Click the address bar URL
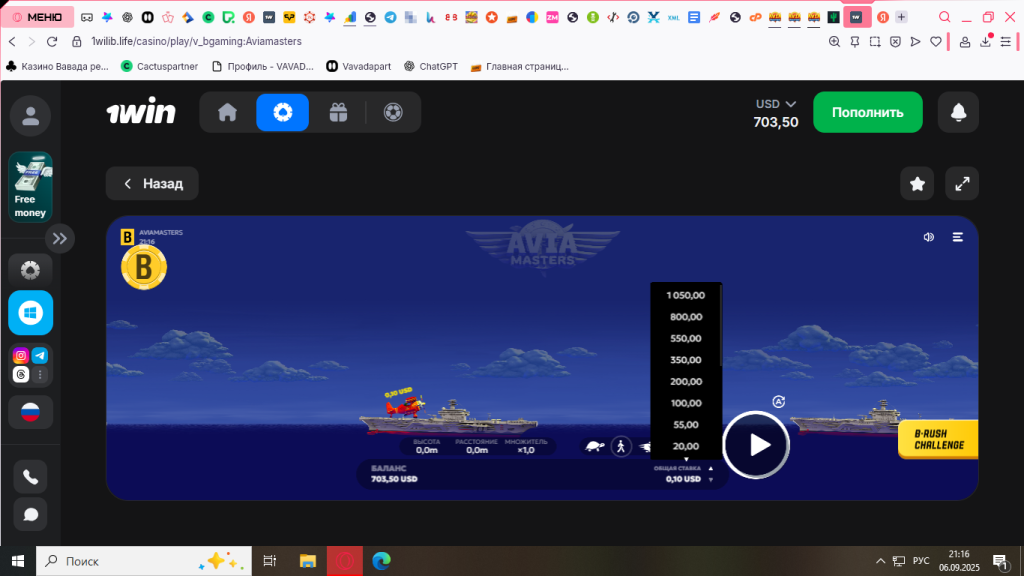 pos(196,41)
